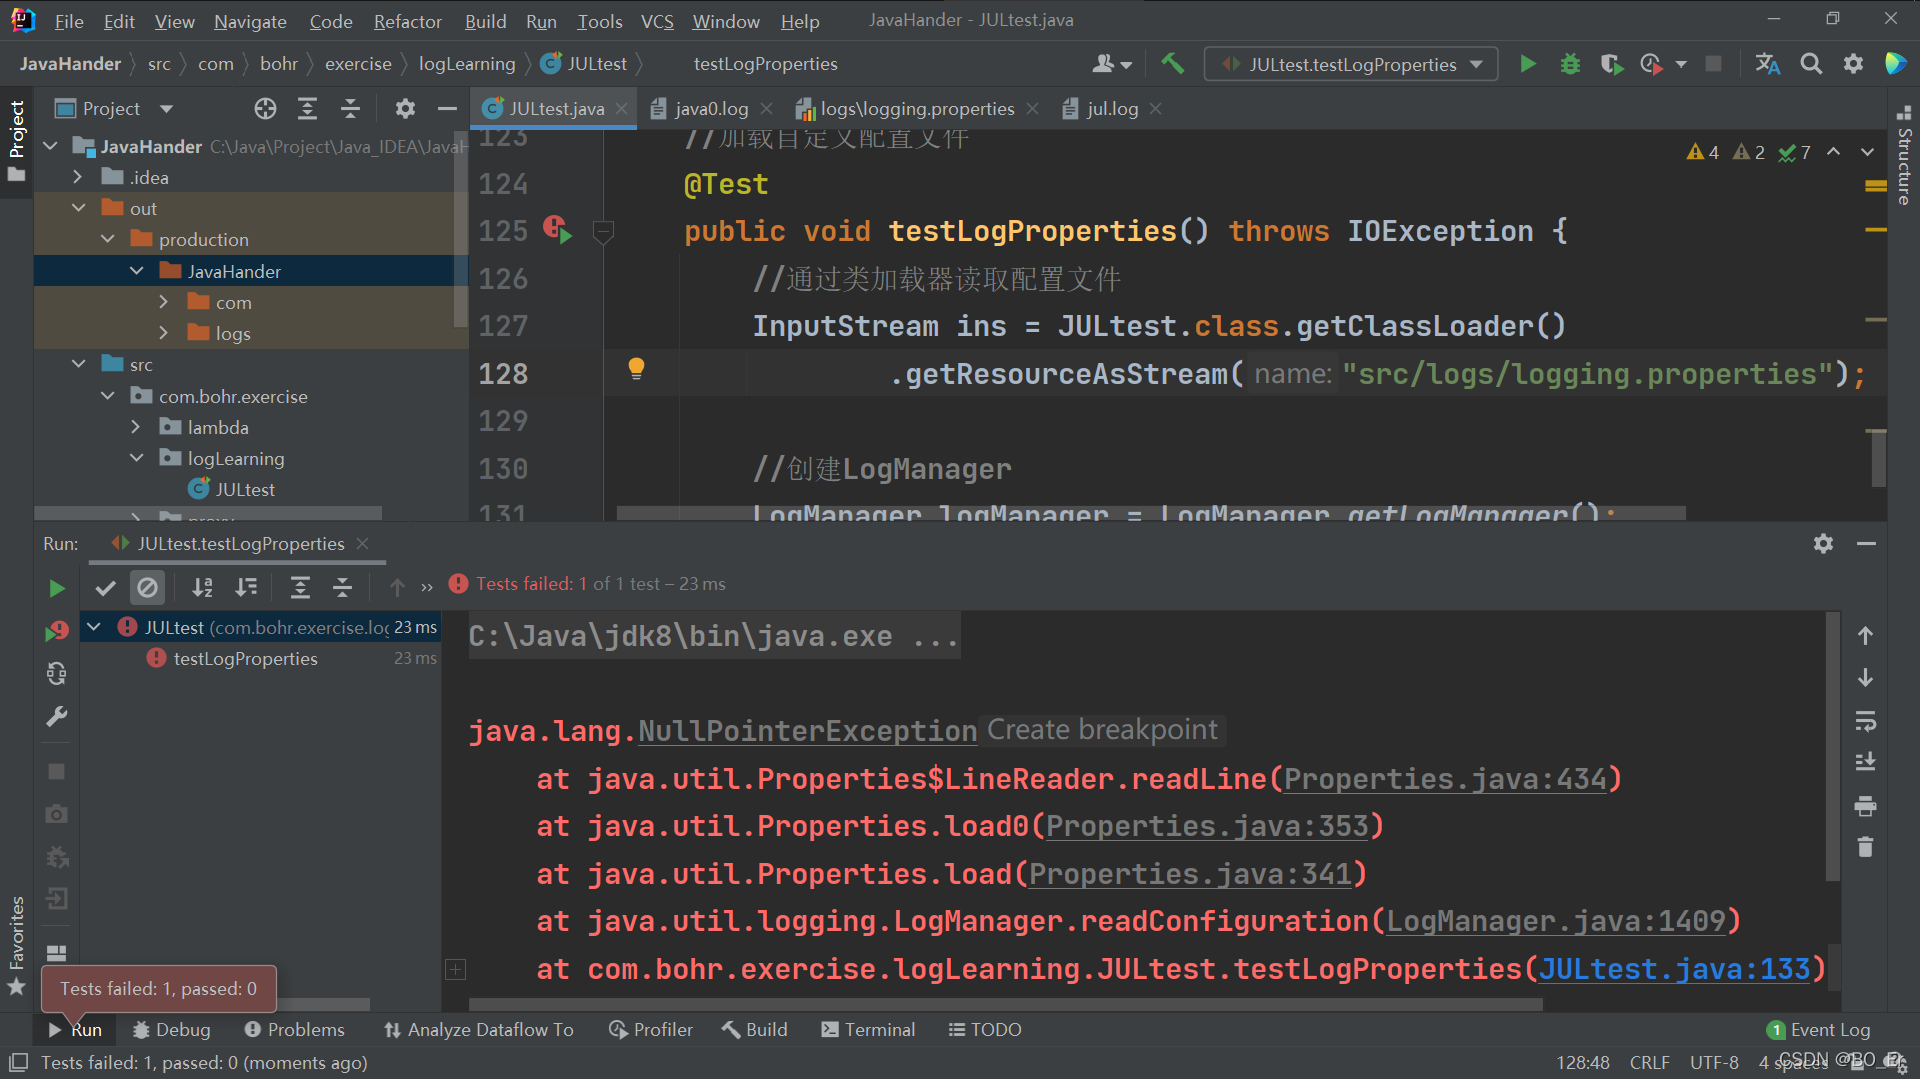
Task: Click the CRLF line separator in status bar
Action: point(1649,1063)
